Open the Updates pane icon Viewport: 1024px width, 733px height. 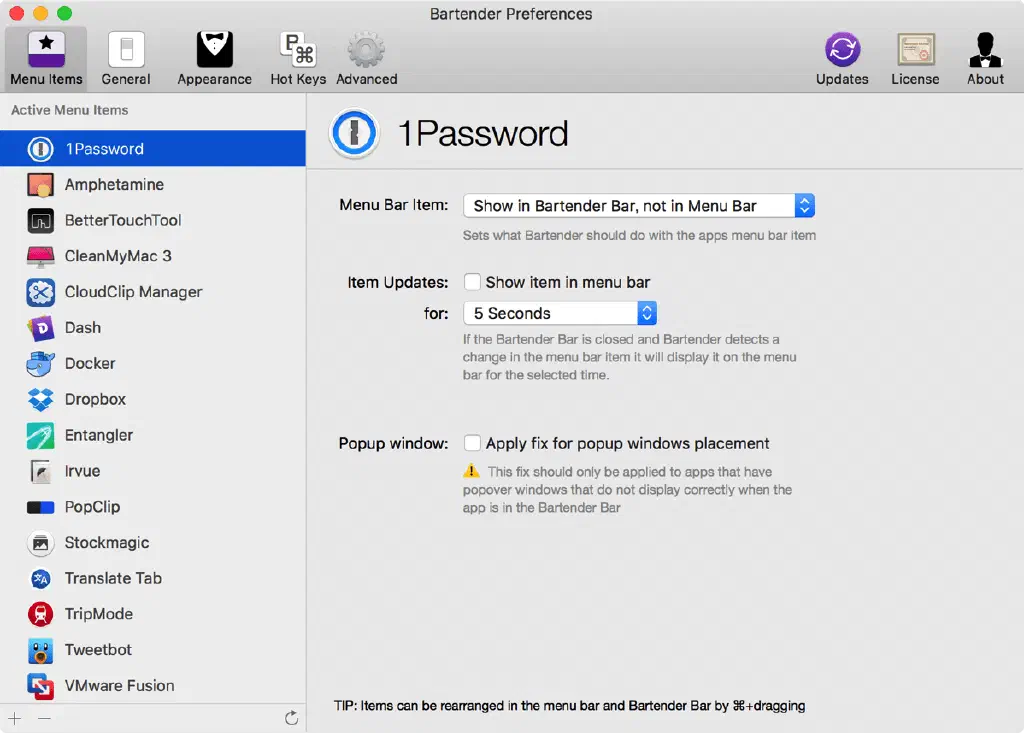842,51
